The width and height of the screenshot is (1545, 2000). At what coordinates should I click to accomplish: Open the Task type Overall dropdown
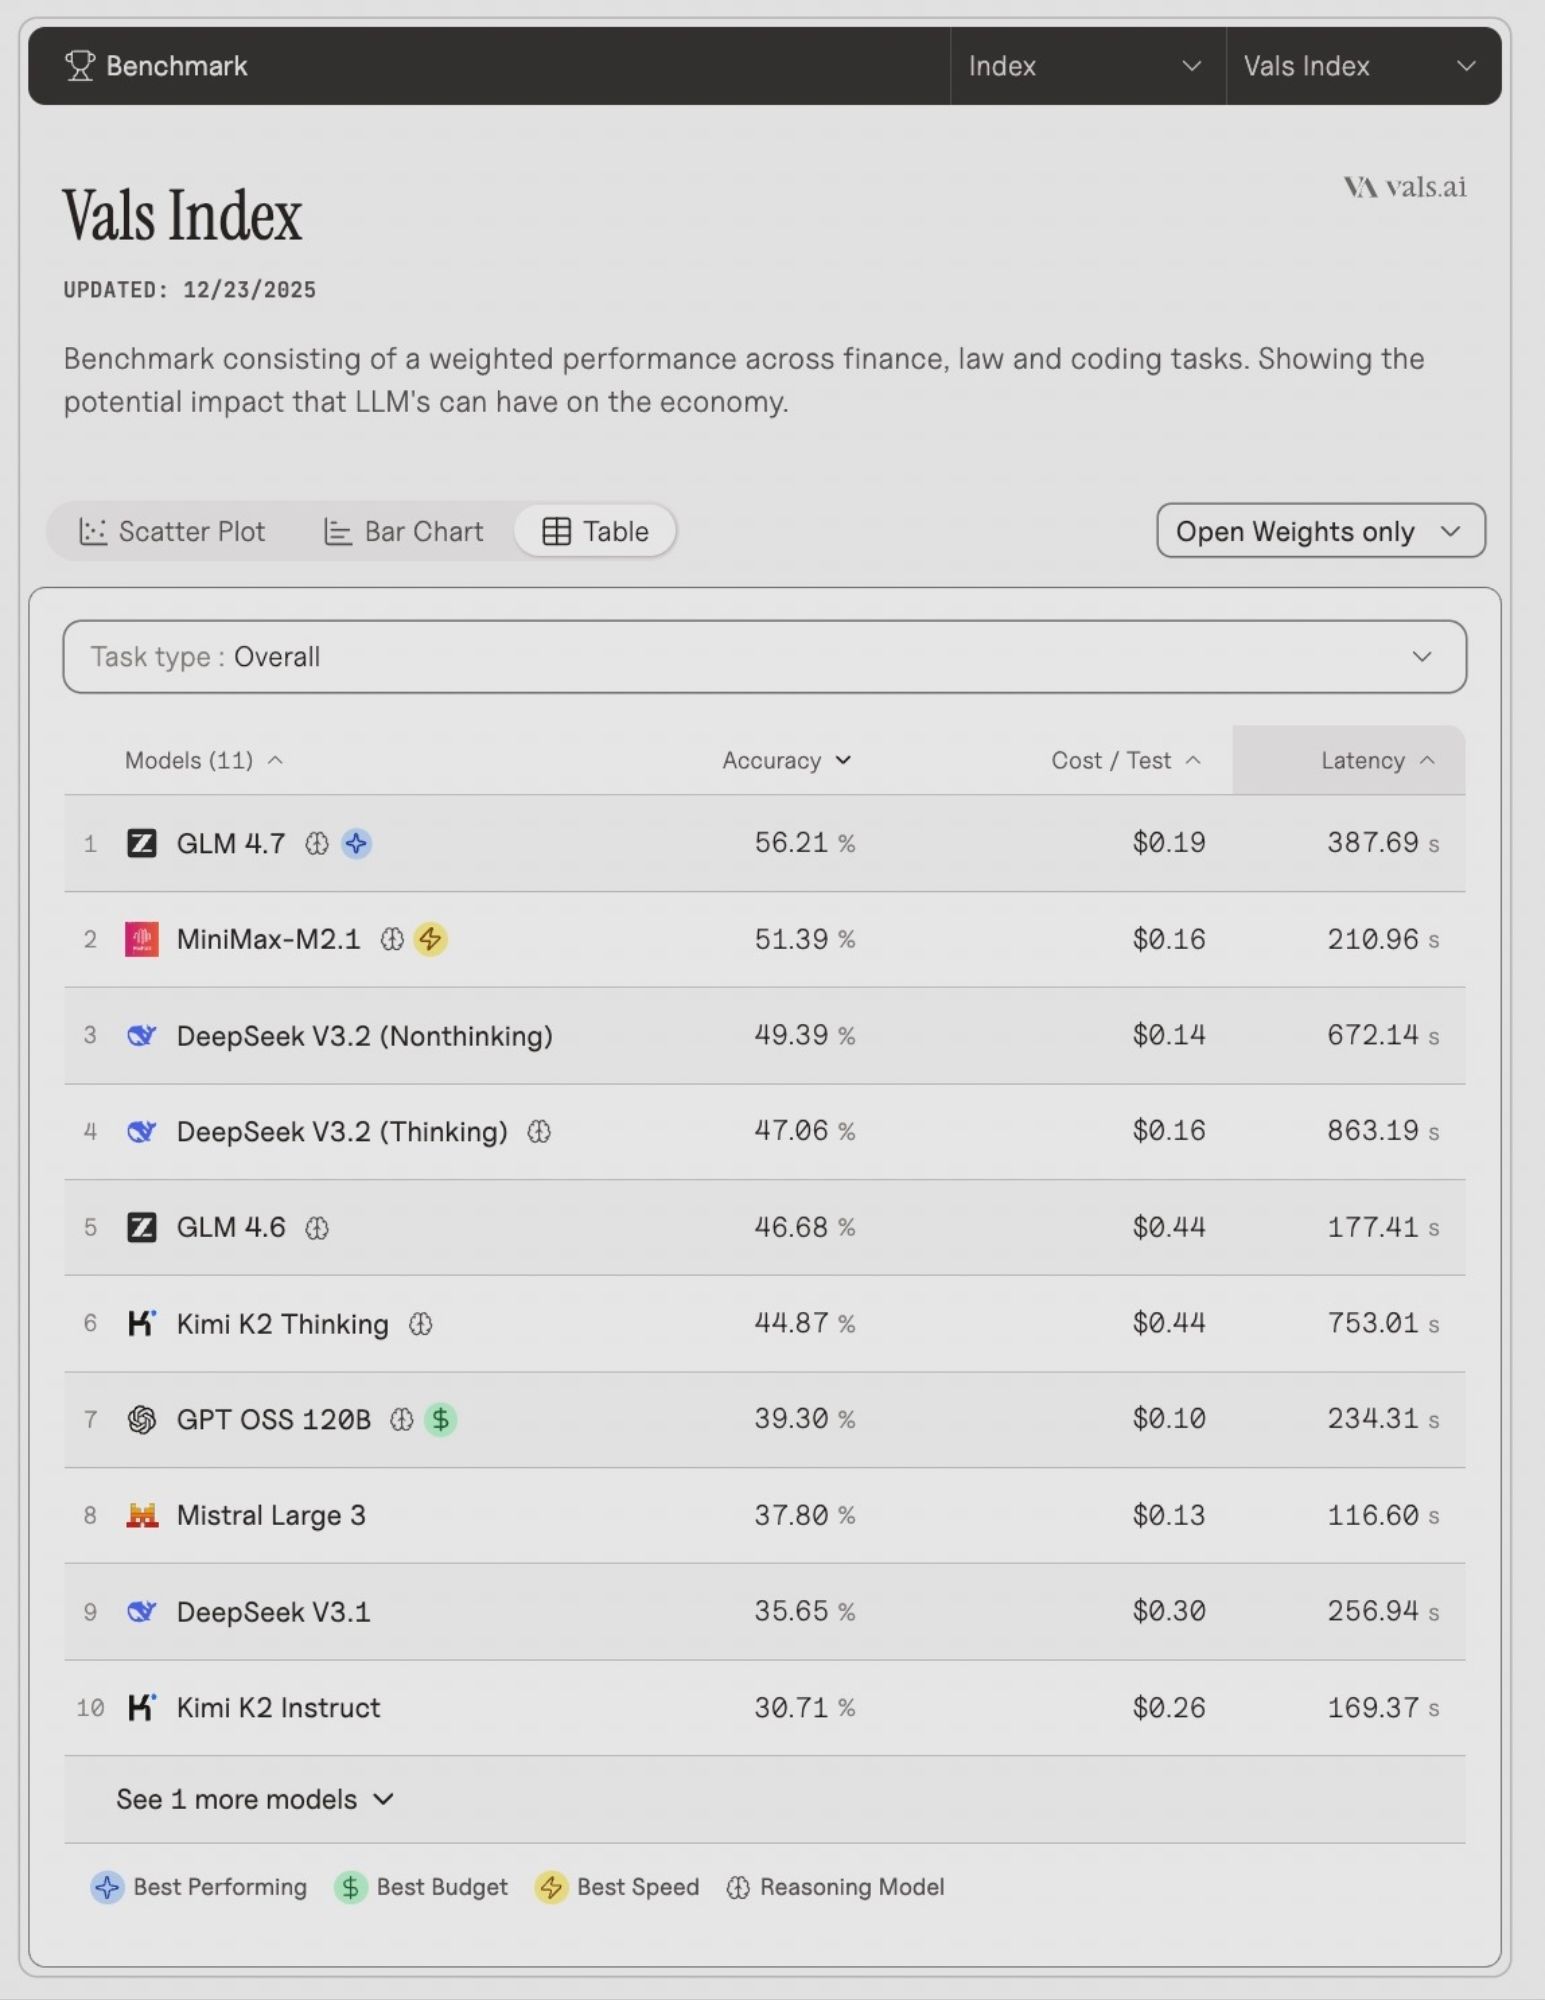[764, 657]
